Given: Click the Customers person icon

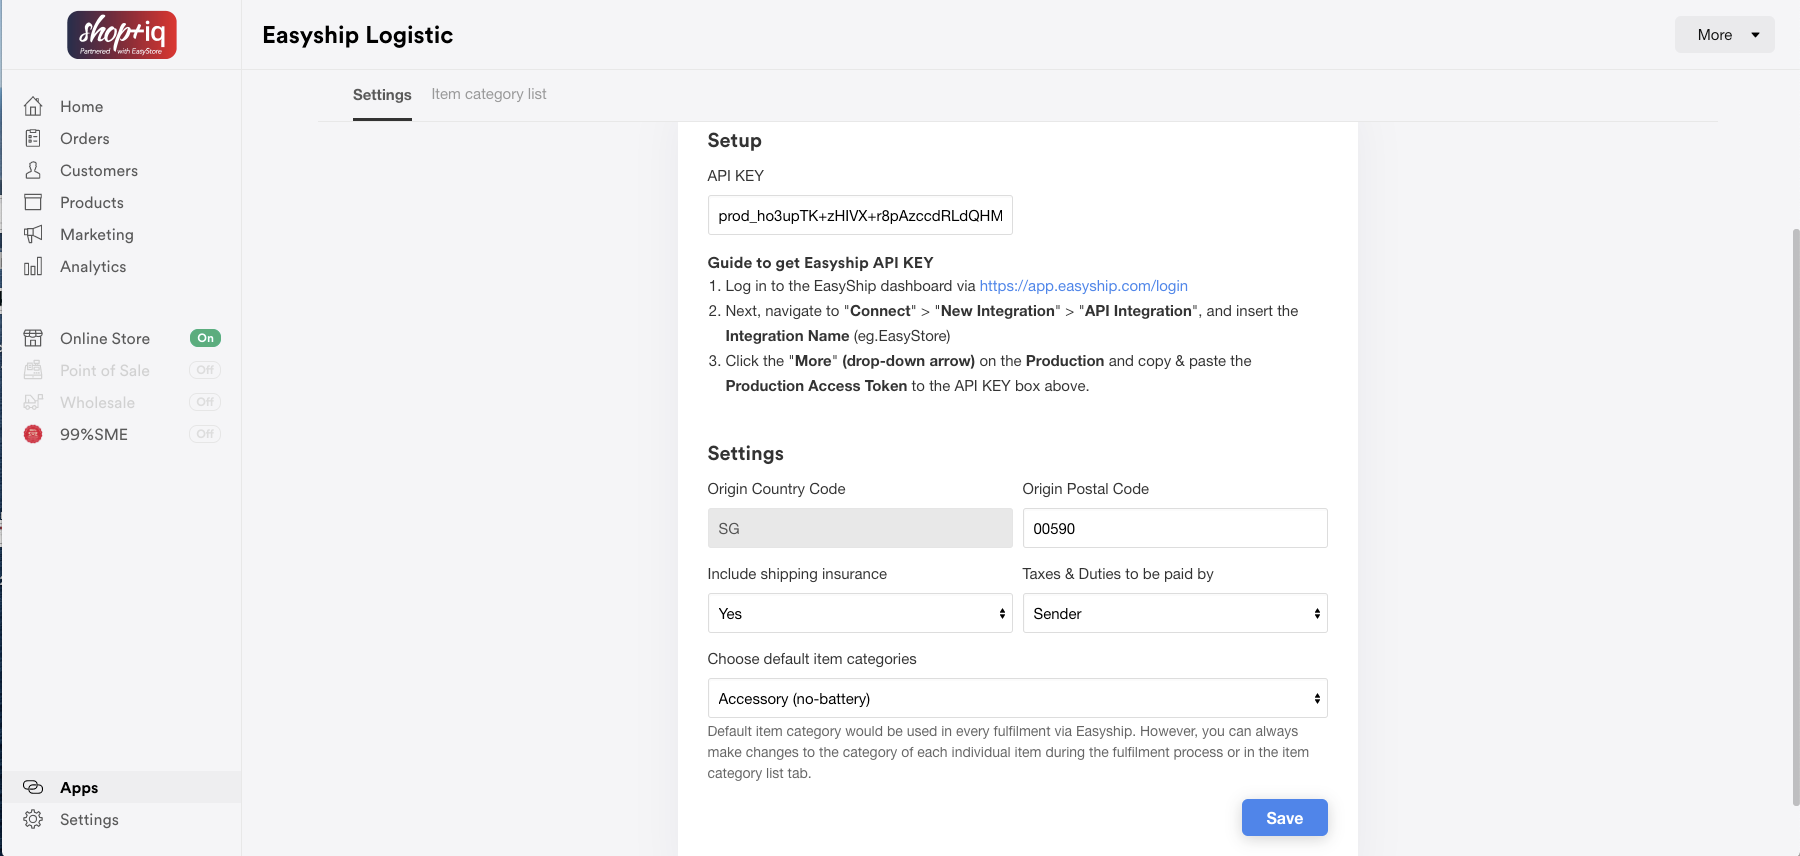Looking at the screenshot, I should pyautogui.click(x=33, y=170).
